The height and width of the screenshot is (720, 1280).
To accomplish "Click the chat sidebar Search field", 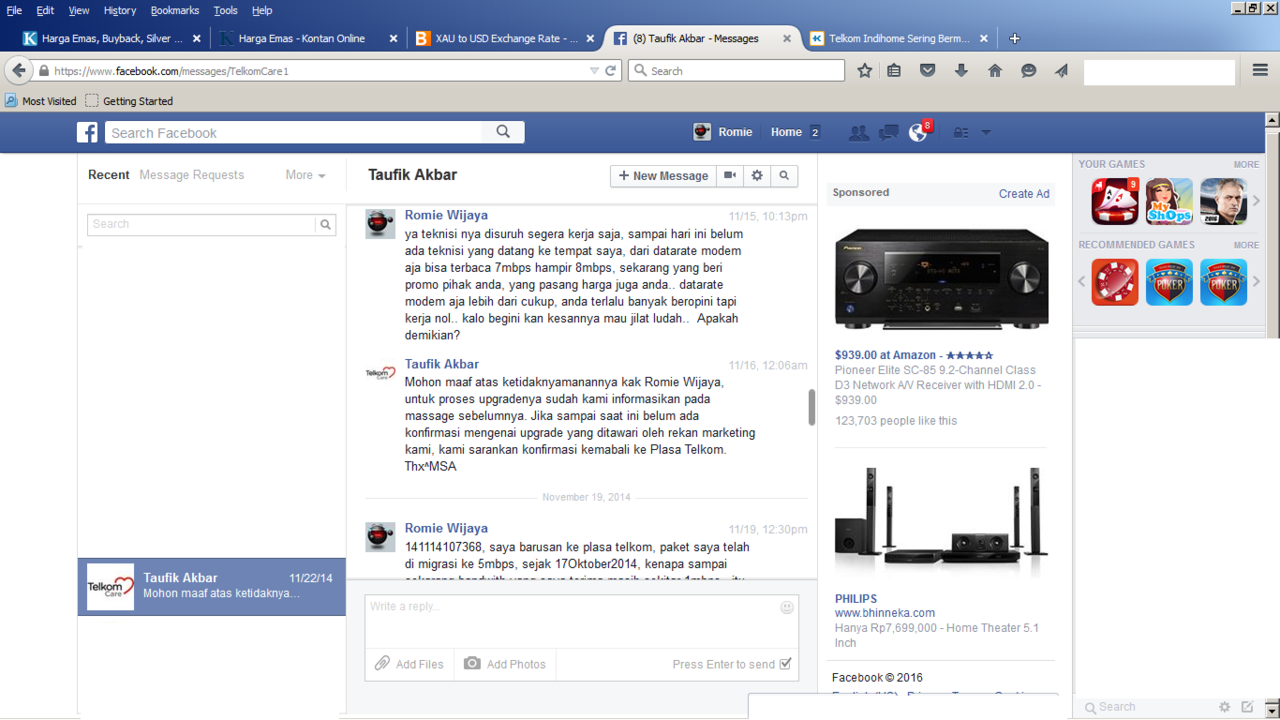I will click(x=1146, y=707).
